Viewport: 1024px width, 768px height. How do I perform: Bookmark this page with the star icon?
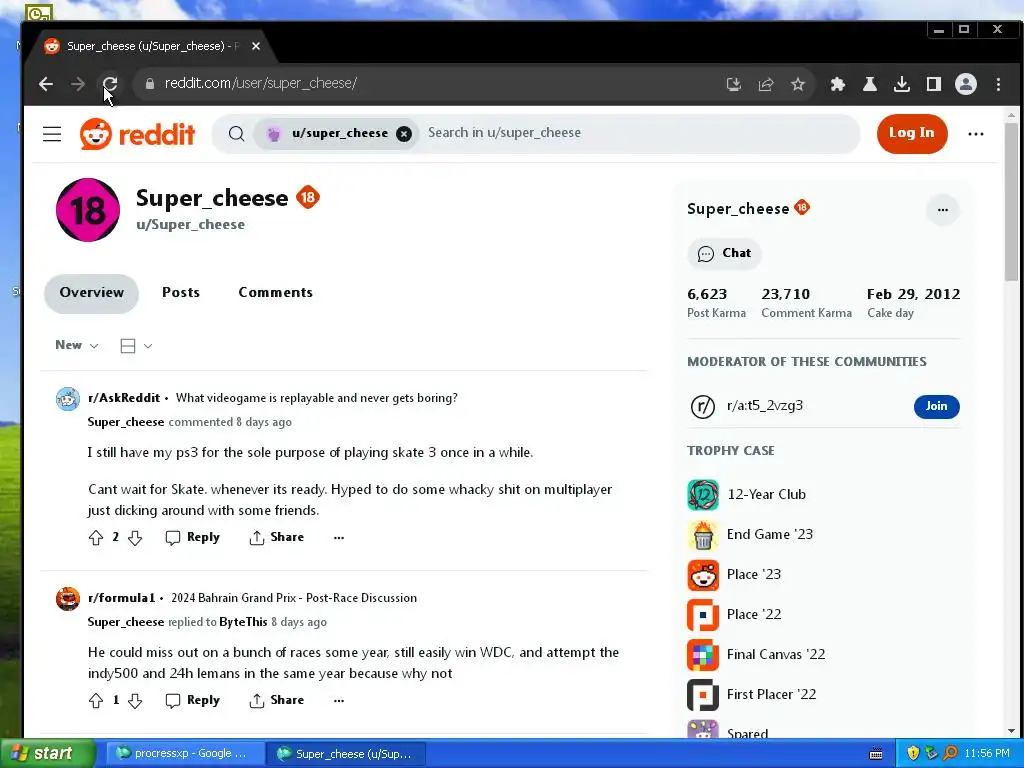(797, 84)
